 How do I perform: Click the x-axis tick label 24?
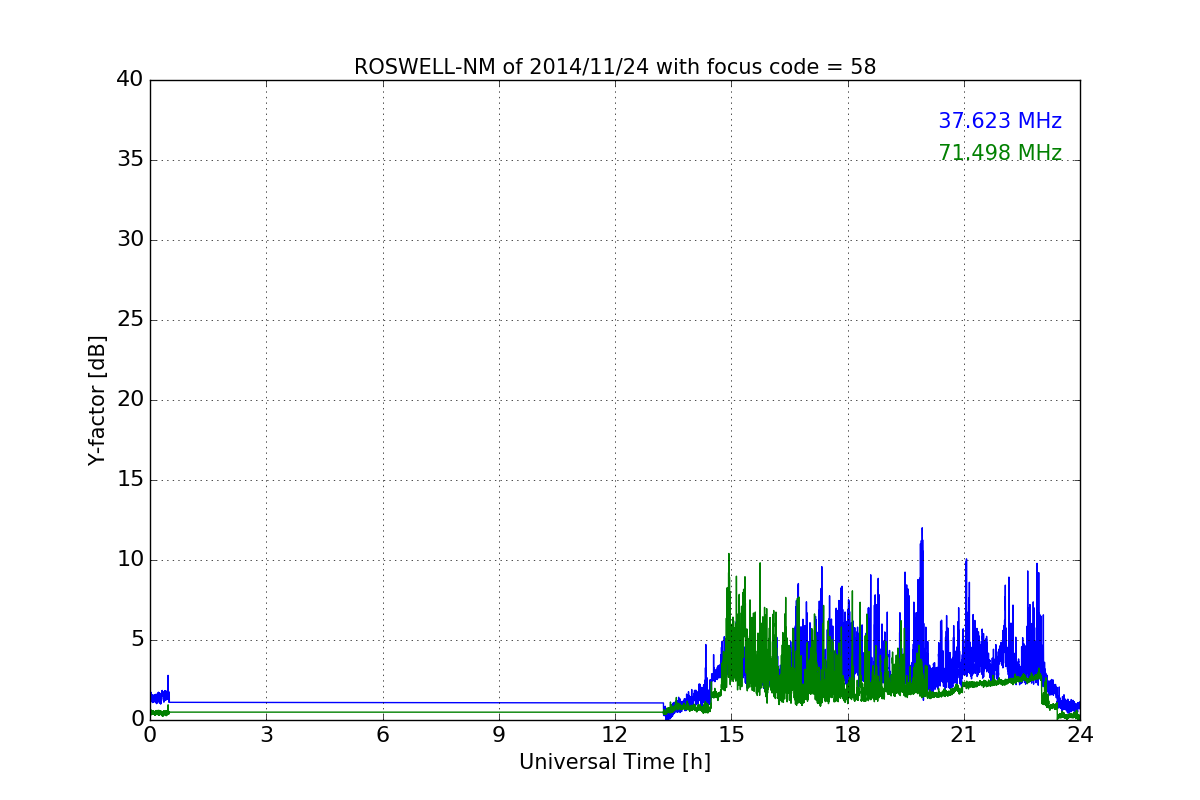point(1080,735)
